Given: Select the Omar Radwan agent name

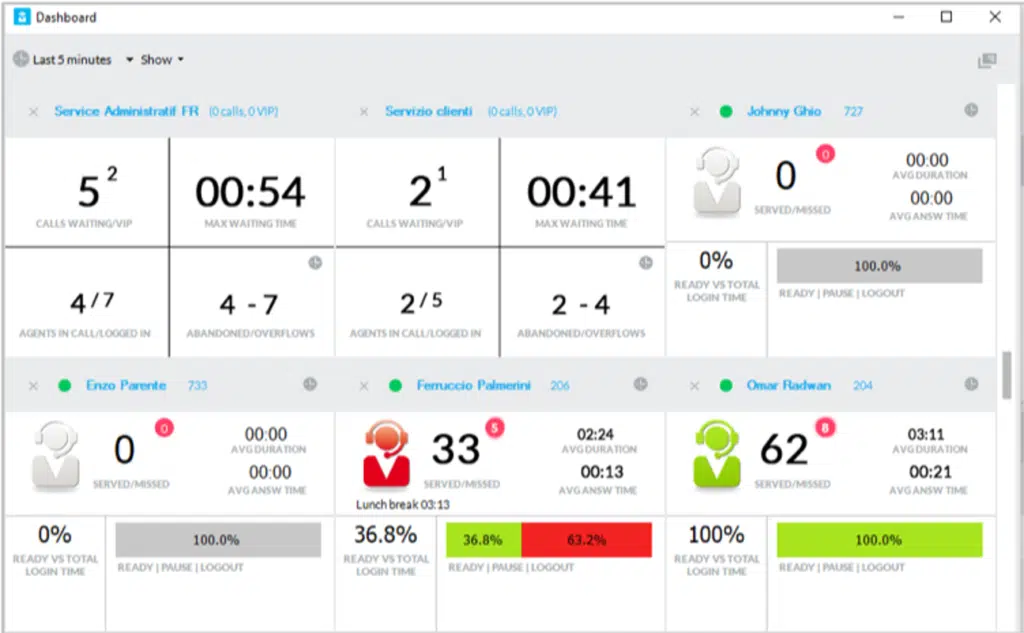Looking at the screenshot, I should click(788, 385).
